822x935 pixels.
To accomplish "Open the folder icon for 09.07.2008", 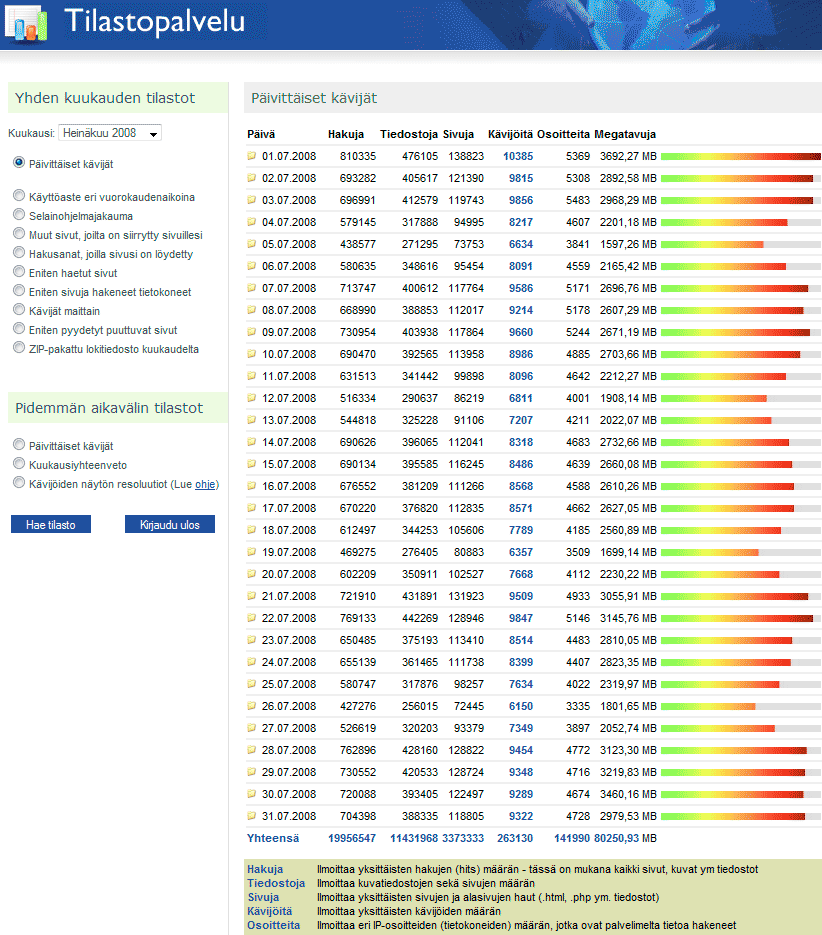I will tap(252, 332).
